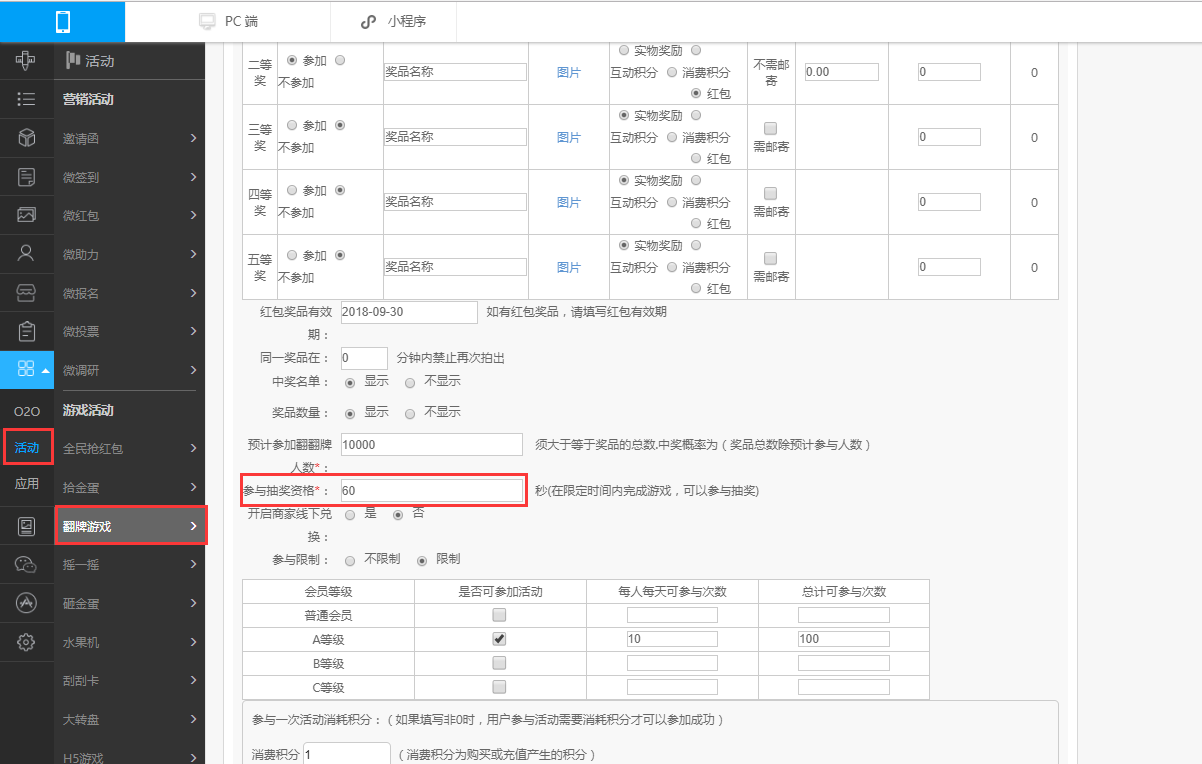Select 不显示 for 中奖名单

[x=410, y=383]
